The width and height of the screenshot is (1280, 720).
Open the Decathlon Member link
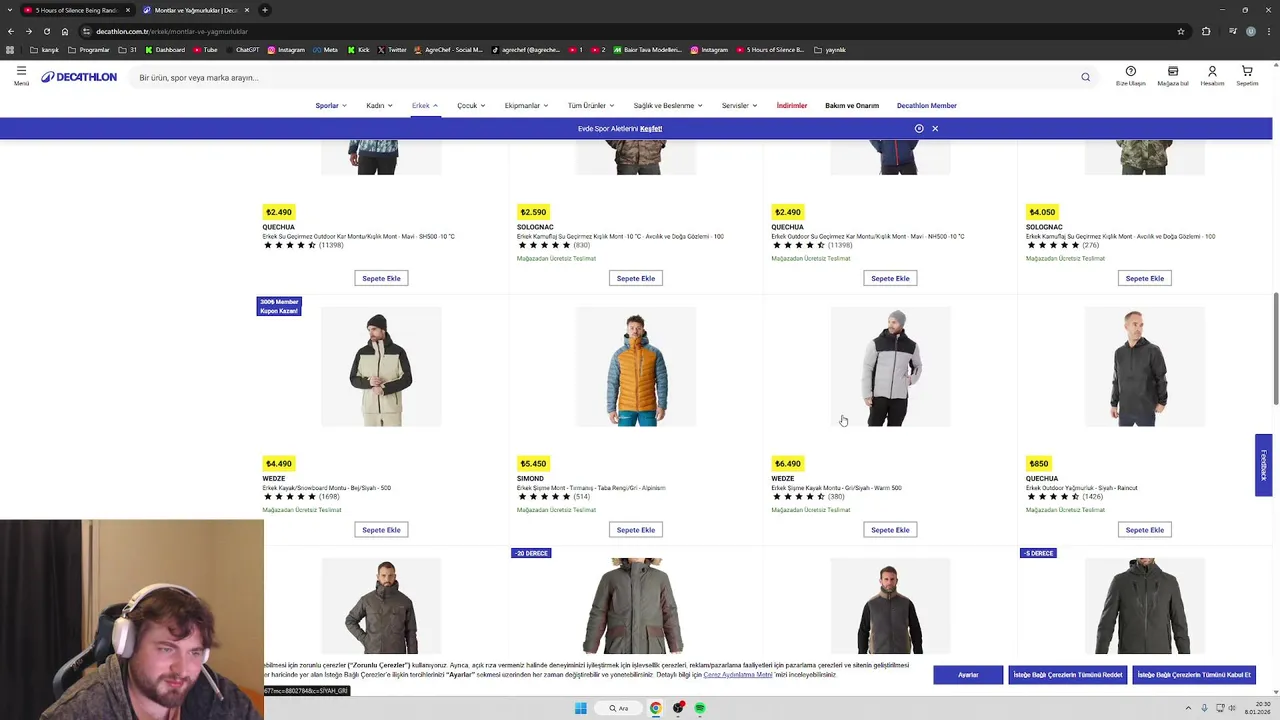927,105
